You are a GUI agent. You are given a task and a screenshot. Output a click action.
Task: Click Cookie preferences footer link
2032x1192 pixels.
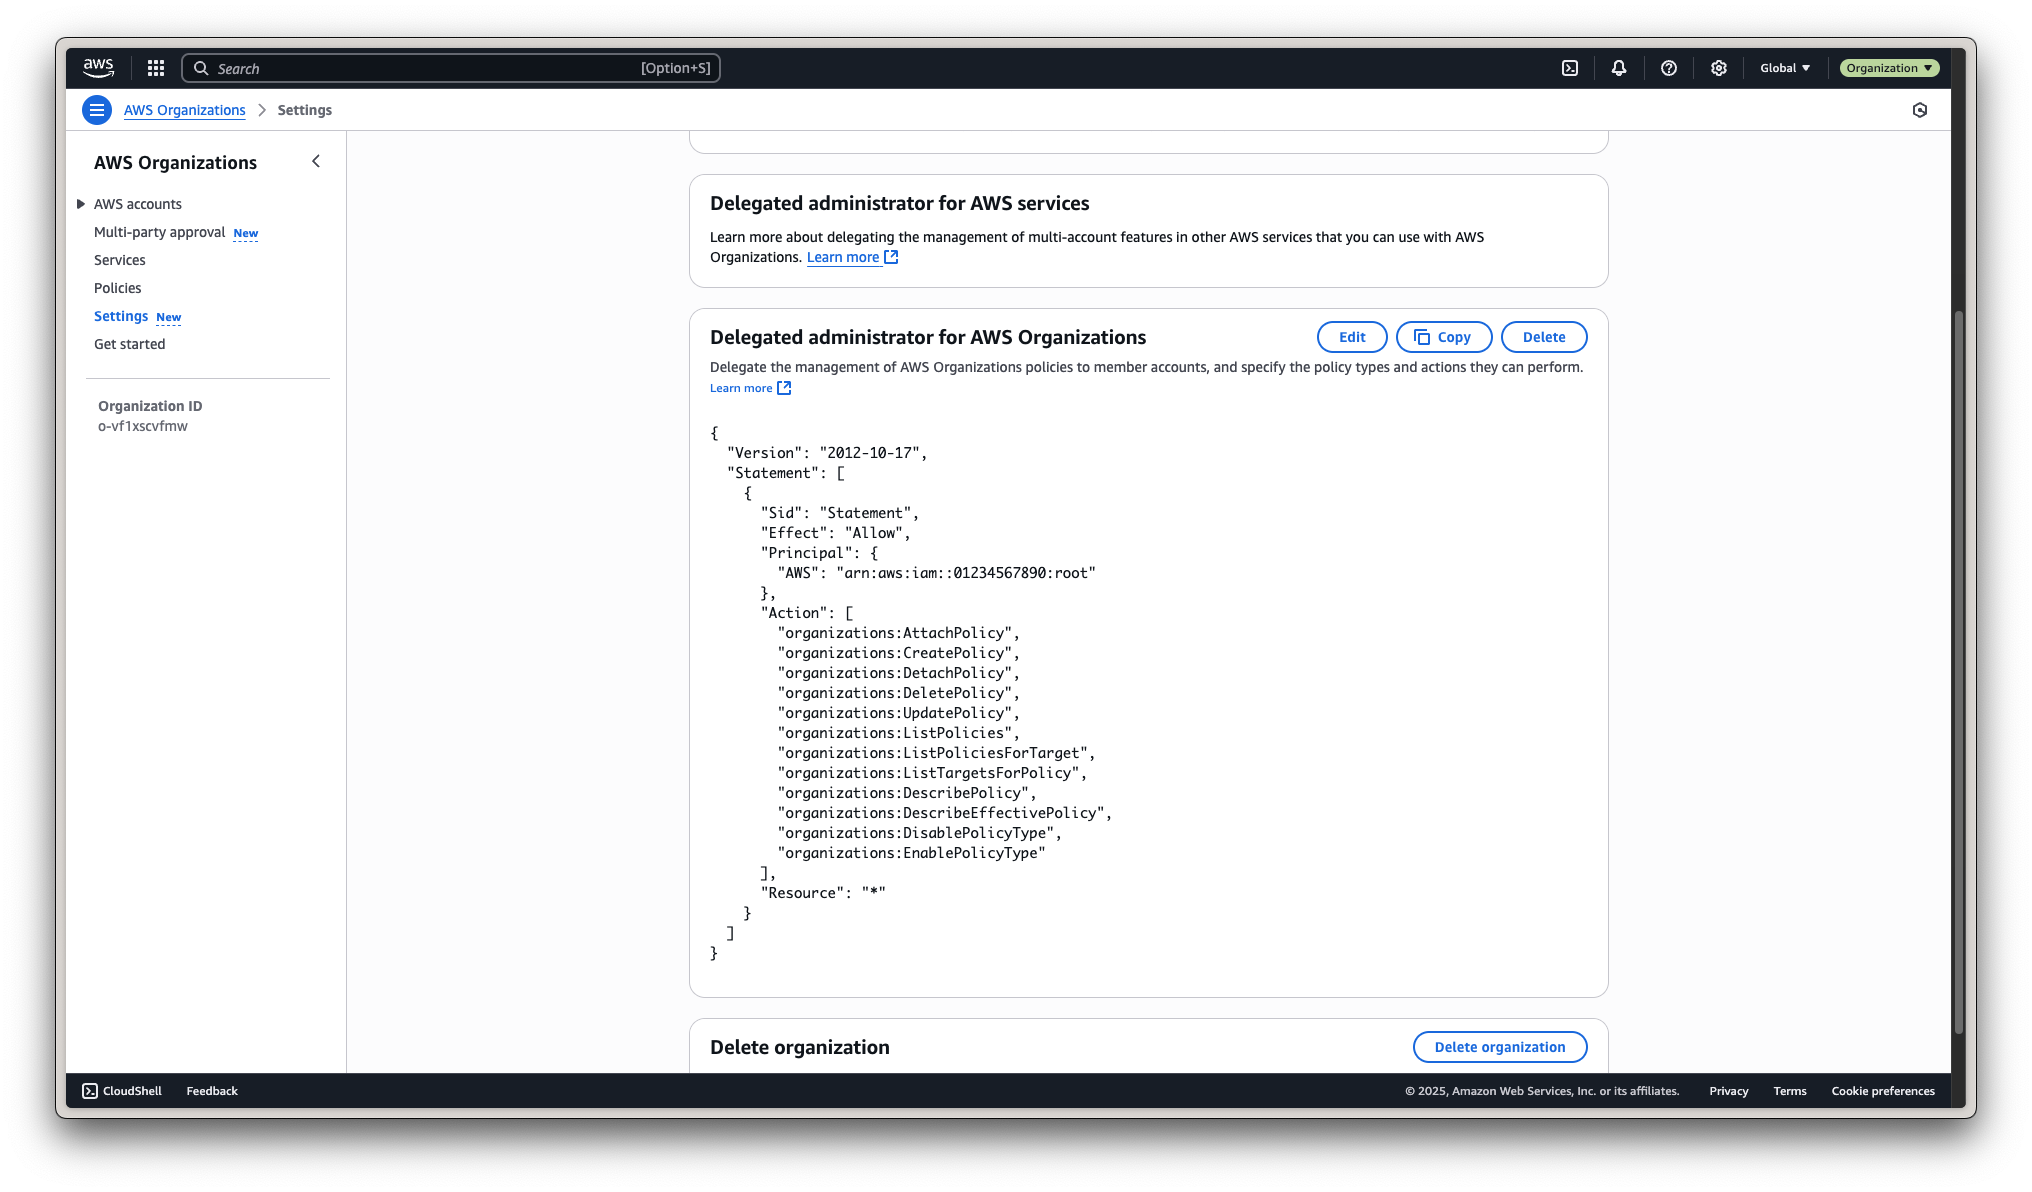(x=1883, y=1091)
